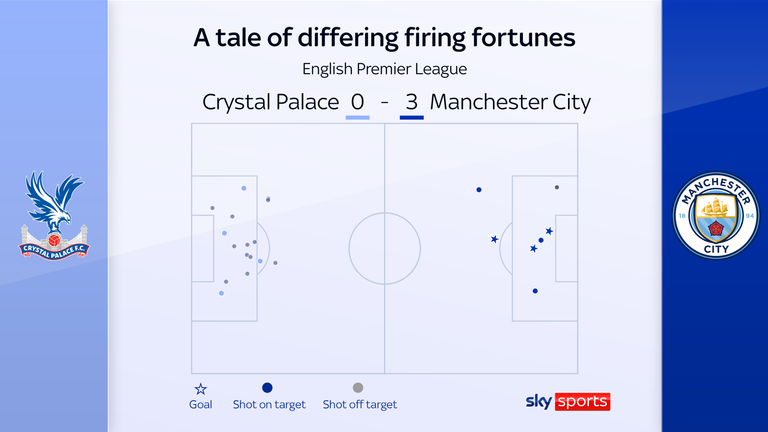The image size is (768, 432).
Task: Click the Goal star legend icon
Action: (x=201, y=388)
